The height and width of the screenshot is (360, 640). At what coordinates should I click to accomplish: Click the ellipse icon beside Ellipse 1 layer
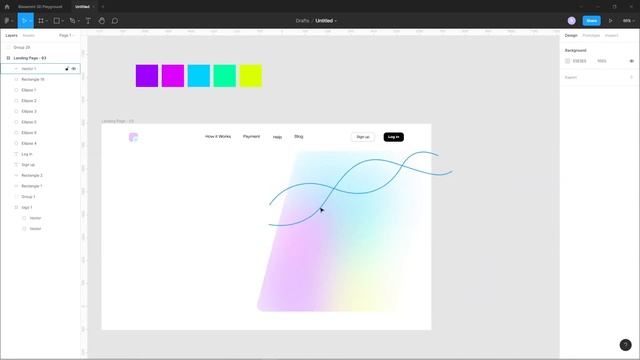click(16, 90)
